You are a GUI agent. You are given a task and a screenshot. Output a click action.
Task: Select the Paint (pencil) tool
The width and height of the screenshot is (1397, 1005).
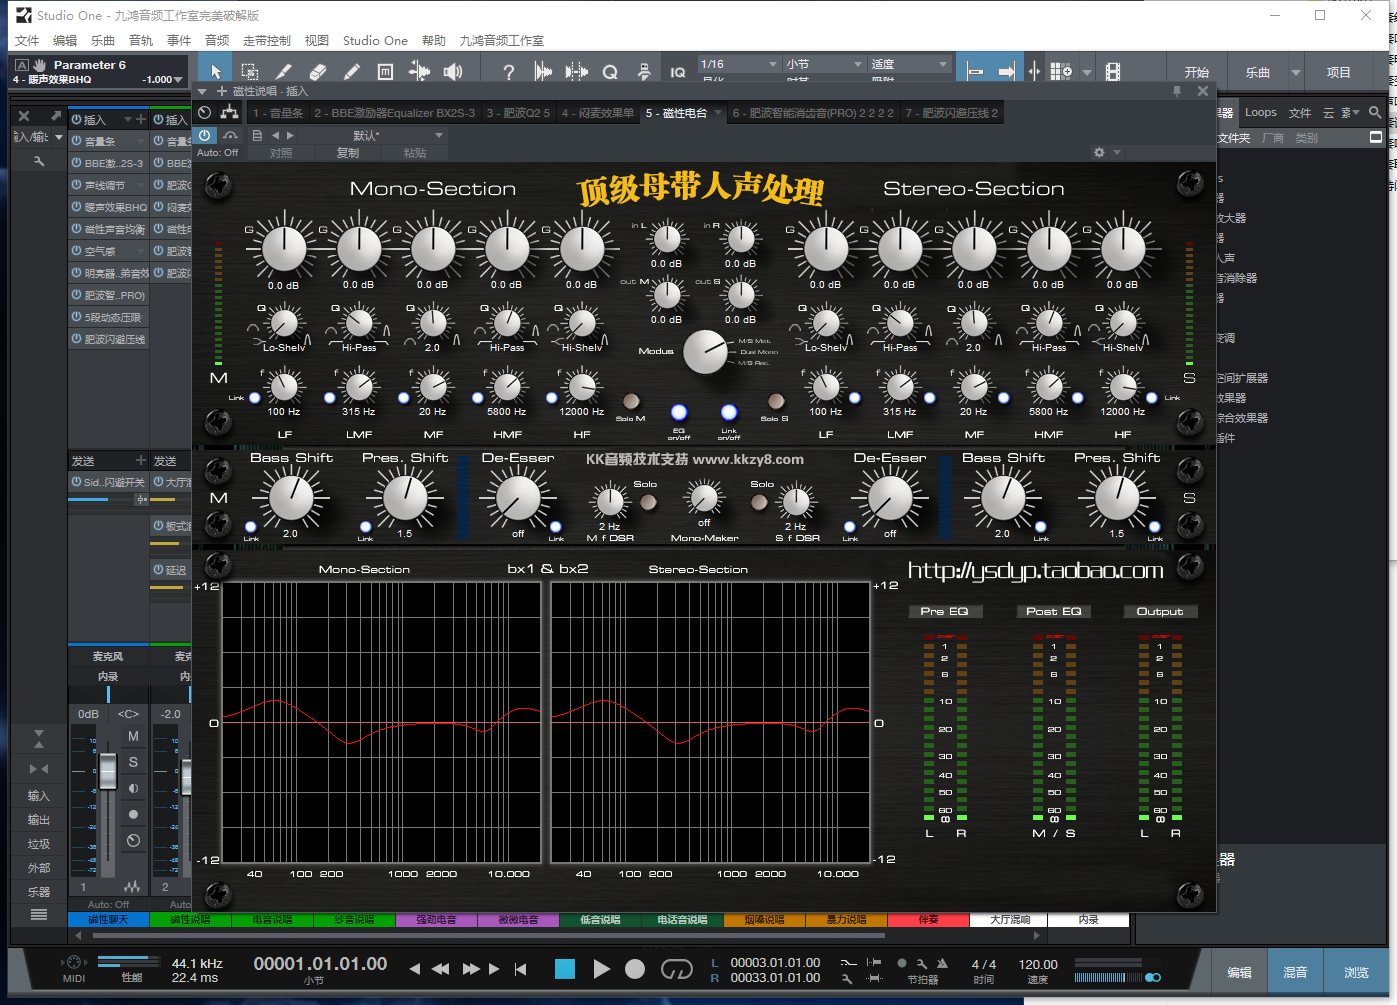[x=351, y=72]
